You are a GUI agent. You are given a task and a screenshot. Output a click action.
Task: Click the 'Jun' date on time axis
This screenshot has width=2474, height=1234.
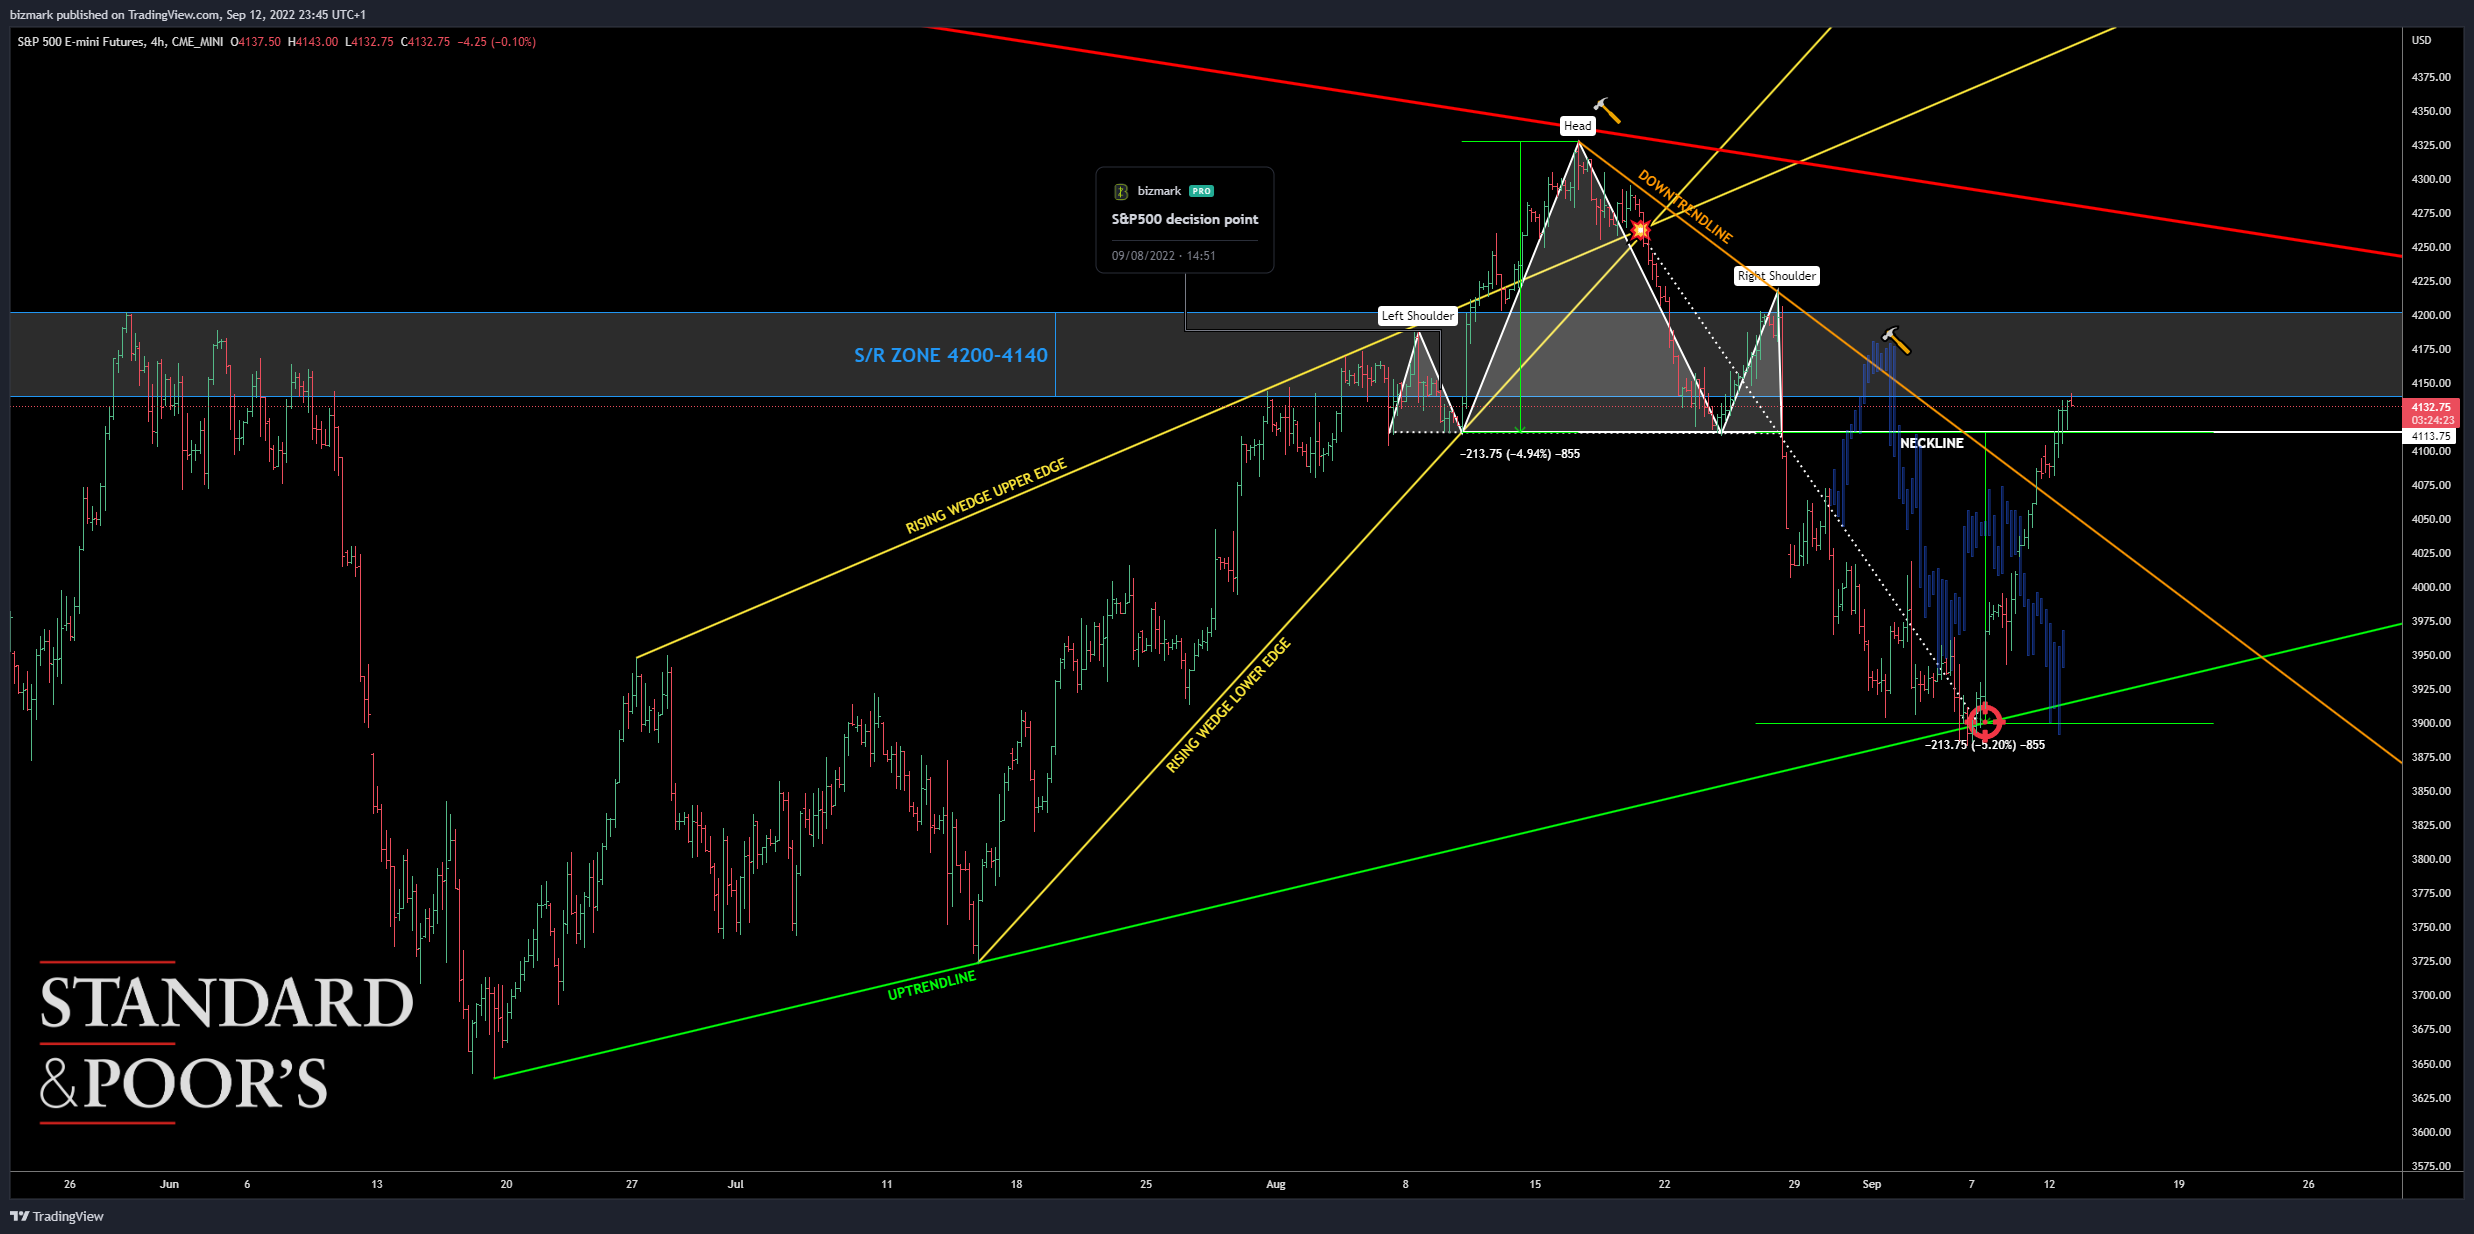pos(169,1184)
